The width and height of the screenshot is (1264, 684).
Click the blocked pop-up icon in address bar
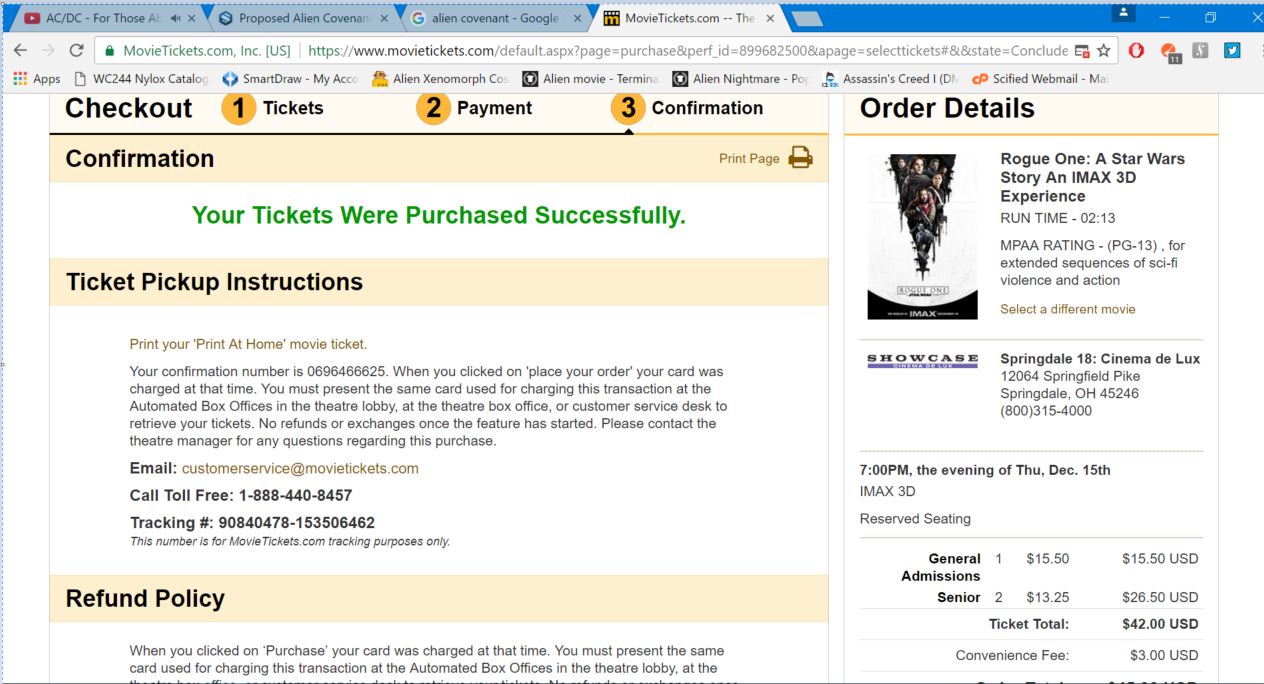(1081, 50)
